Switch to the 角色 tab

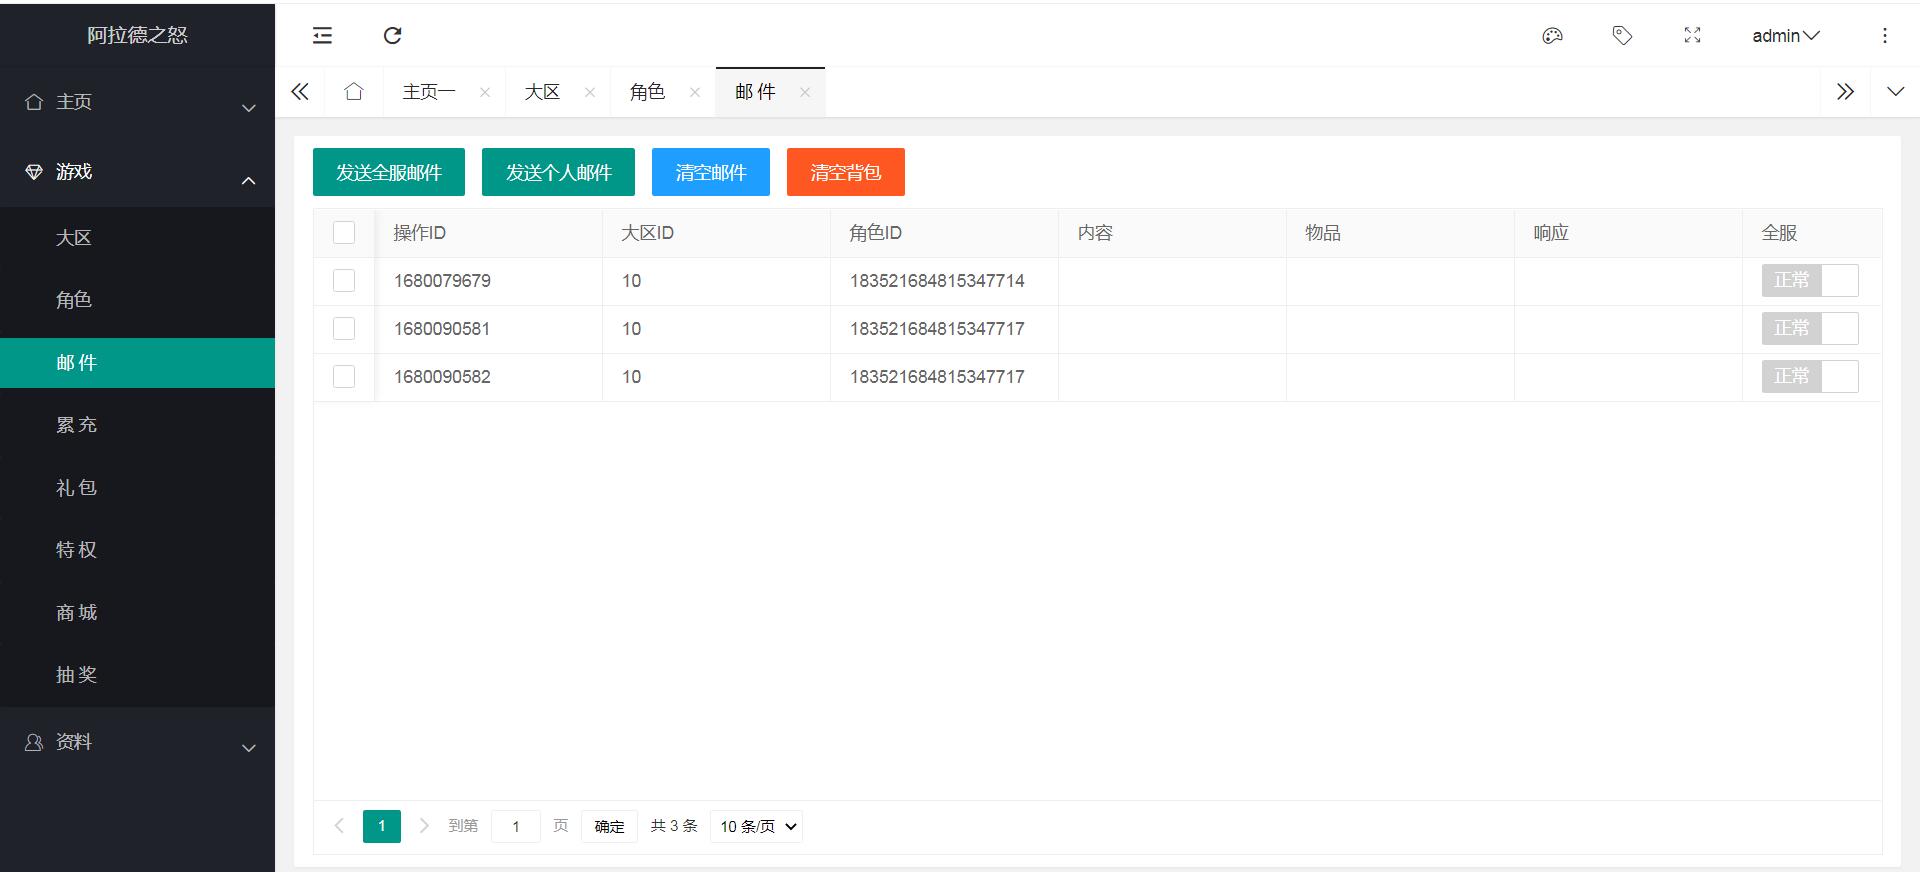coord(647,92)
